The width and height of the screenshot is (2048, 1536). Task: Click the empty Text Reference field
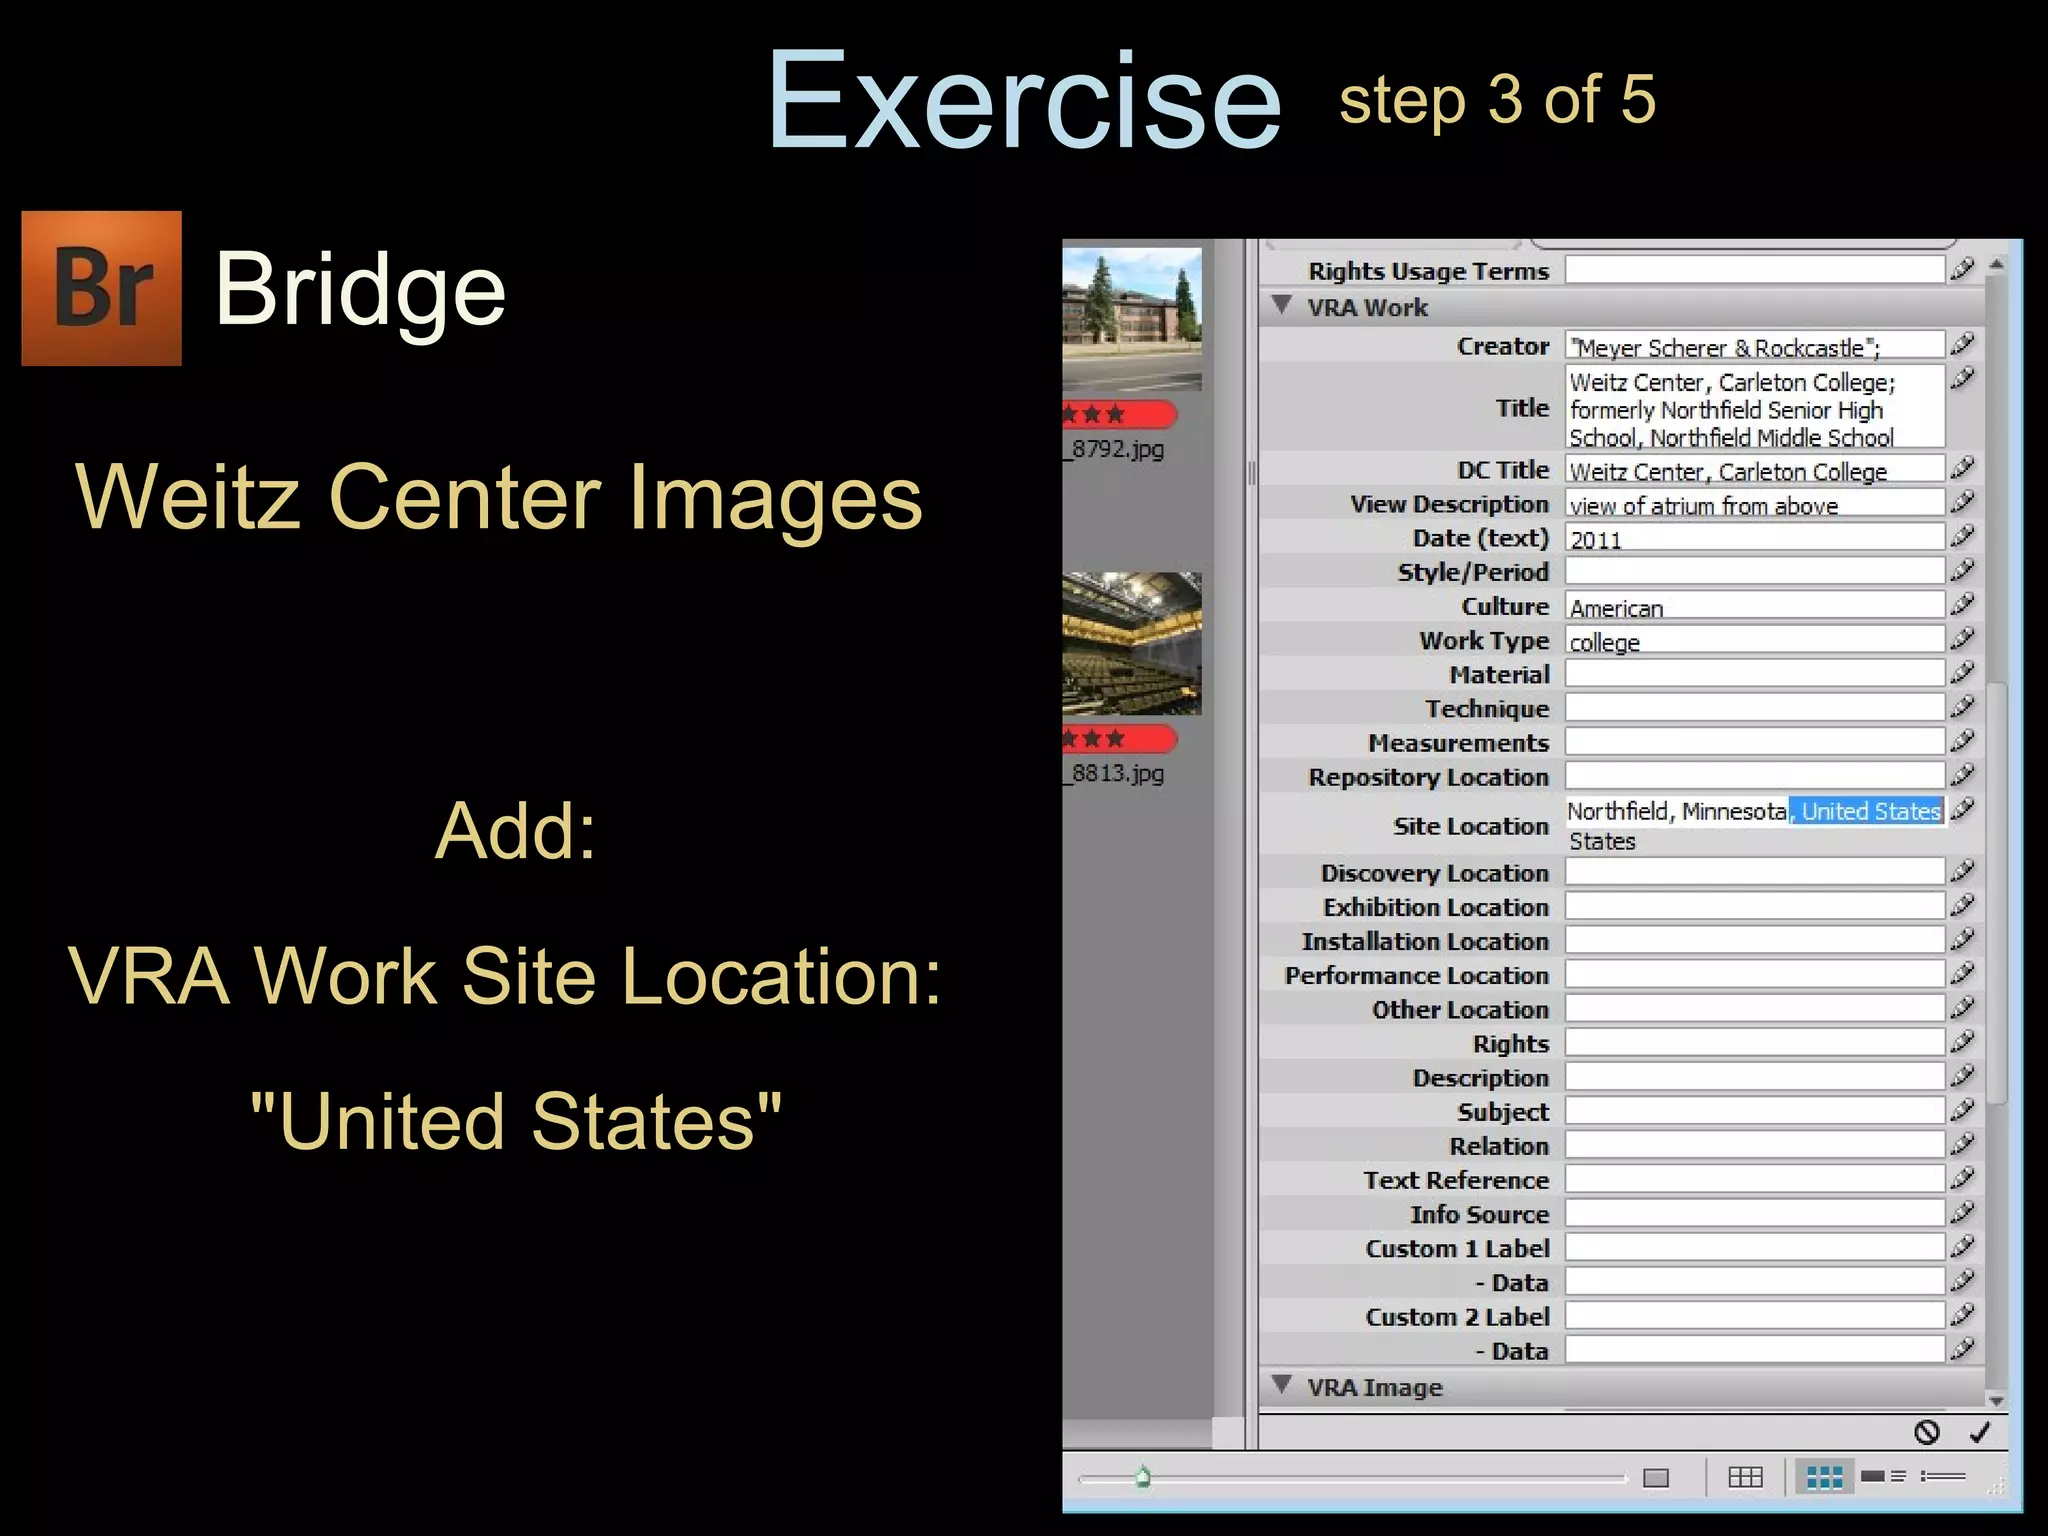coord(1755,1180)
